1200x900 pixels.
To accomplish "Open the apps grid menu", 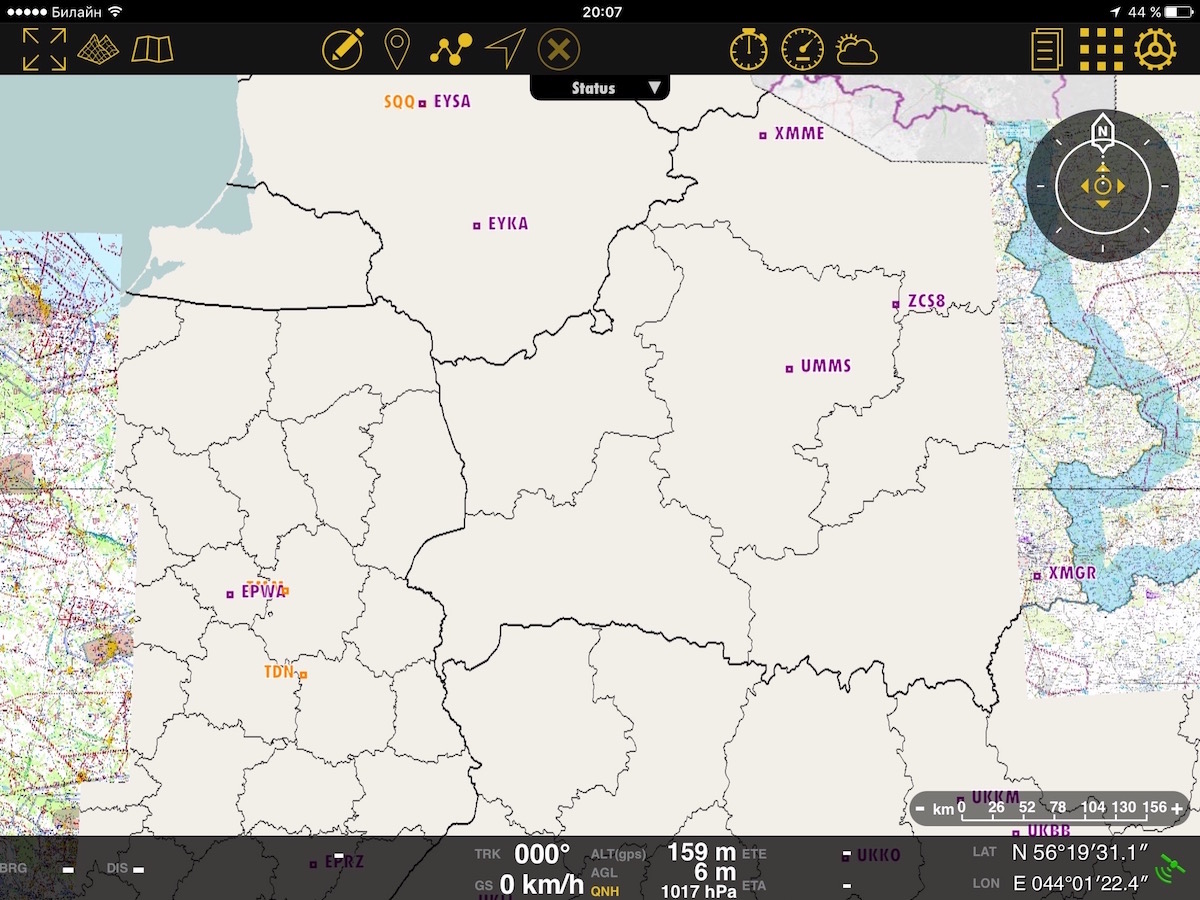I will pyautogui.click(x=1100, y=49).
